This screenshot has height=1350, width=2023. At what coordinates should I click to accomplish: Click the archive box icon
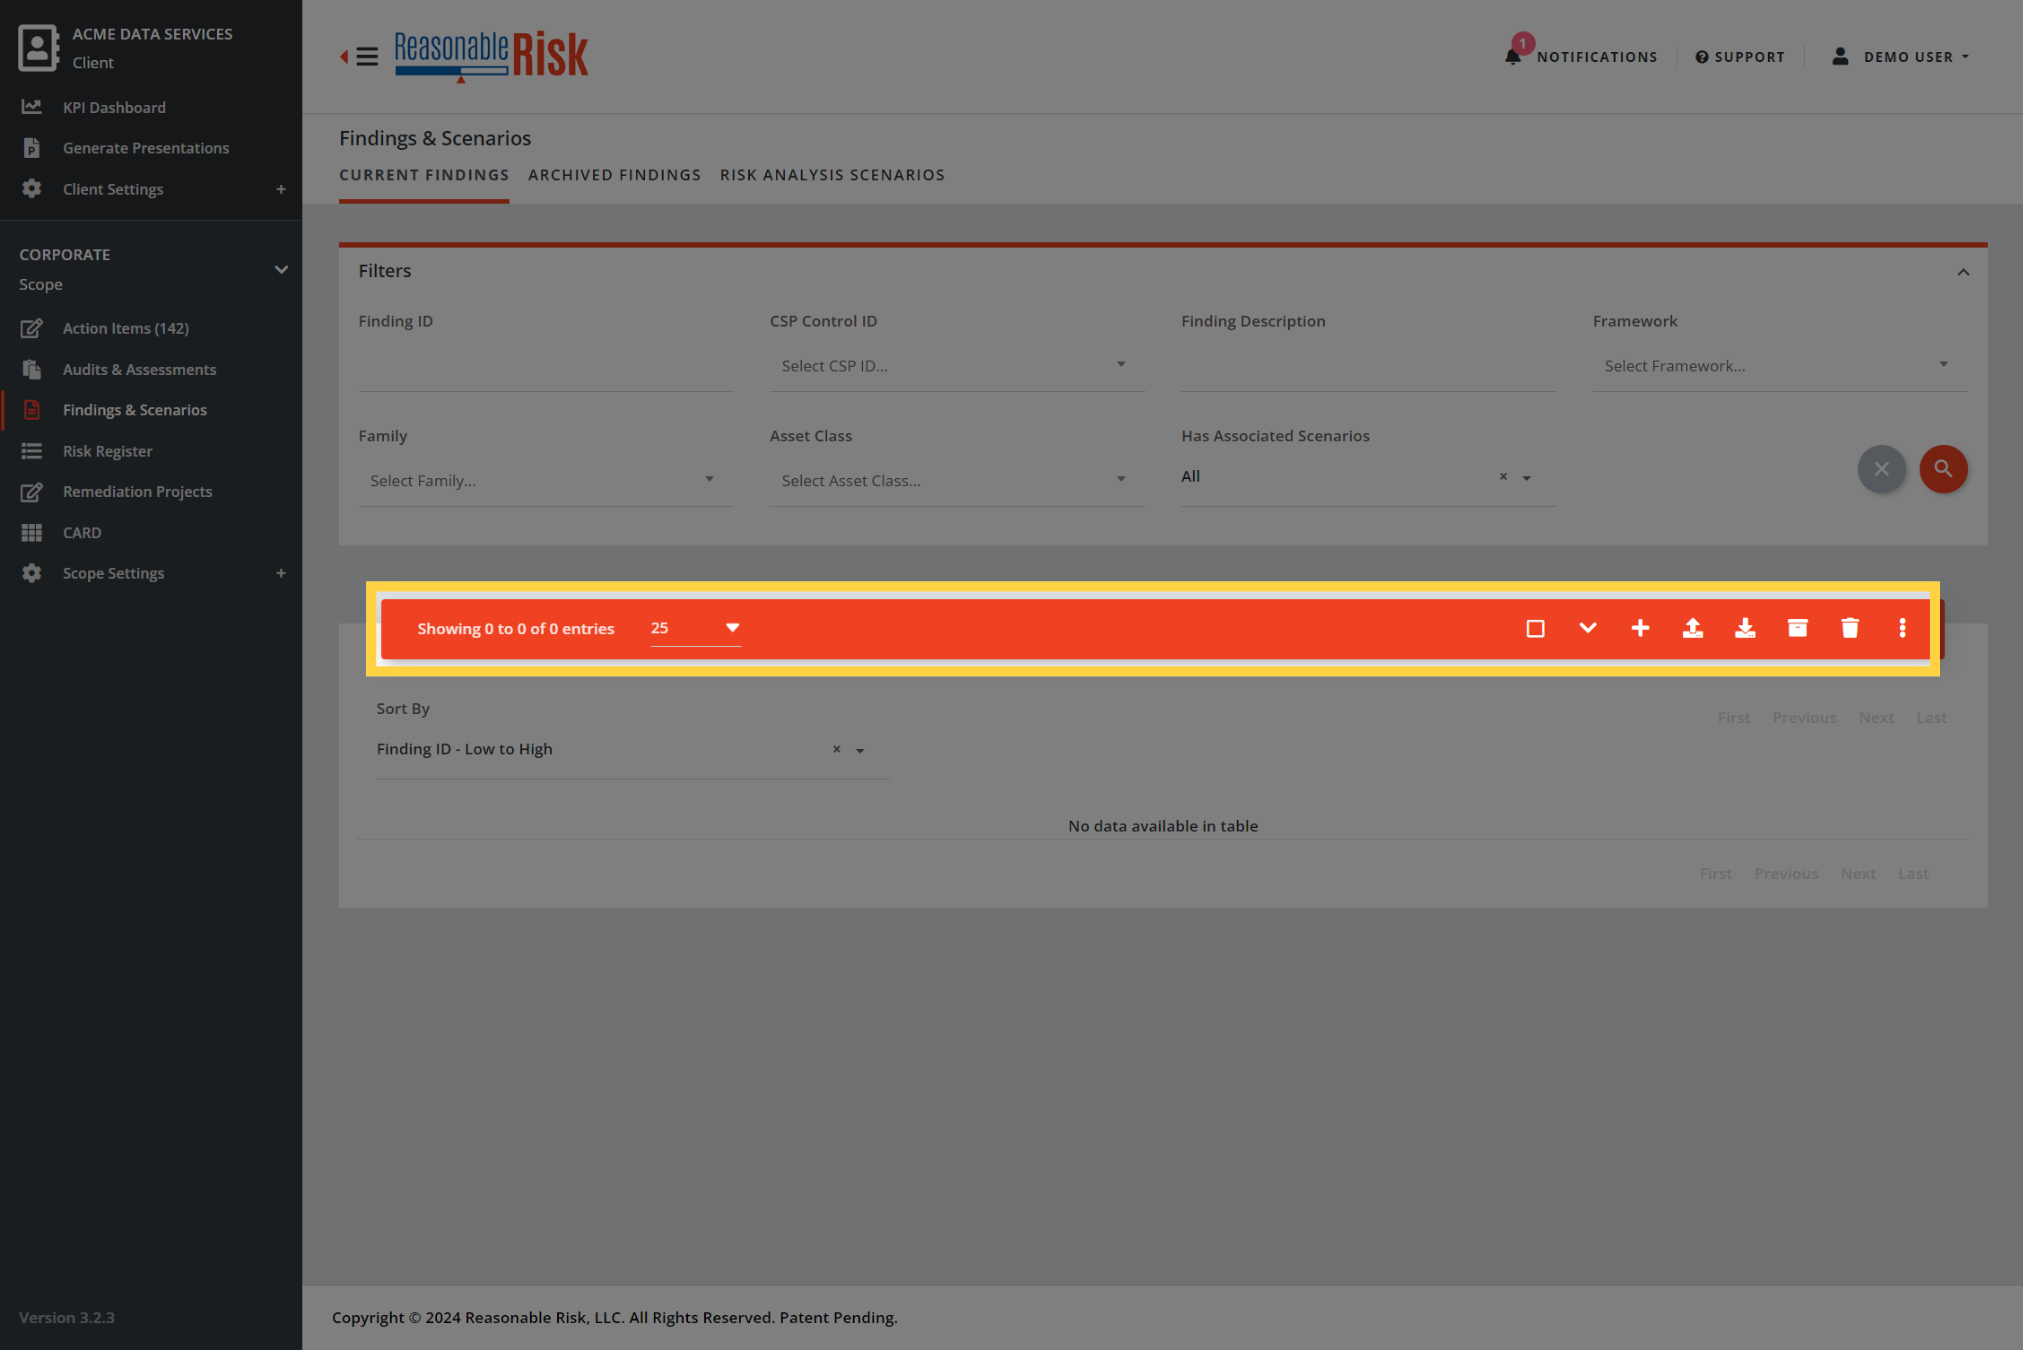1798,628
